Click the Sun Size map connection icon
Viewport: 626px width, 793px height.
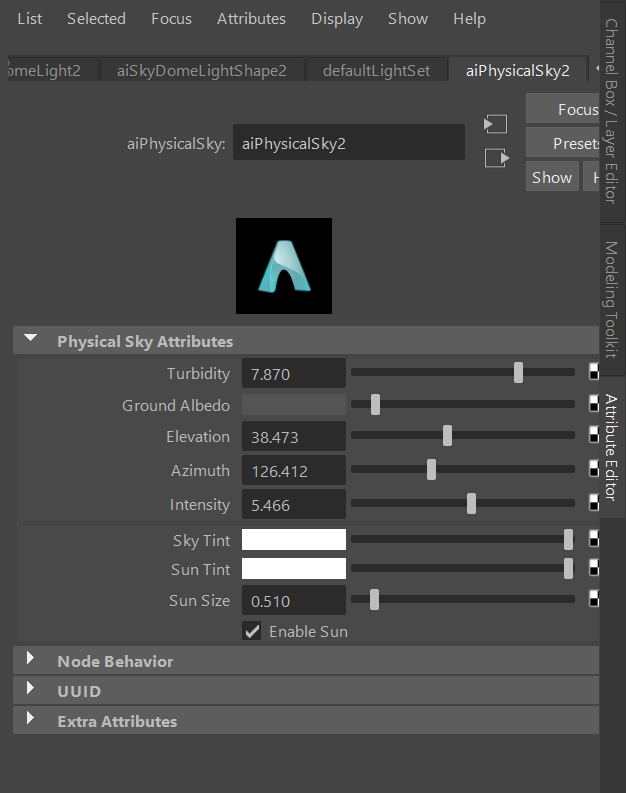[594, 599]
